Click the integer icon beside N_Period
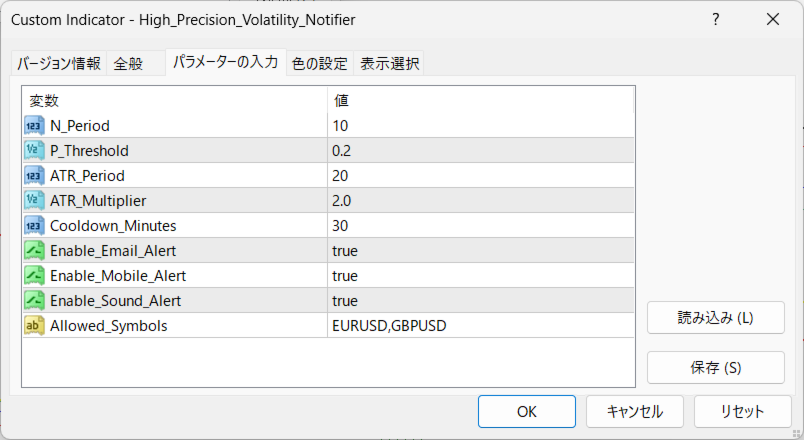The image size is (804, 440). click(x=34, y=126)
